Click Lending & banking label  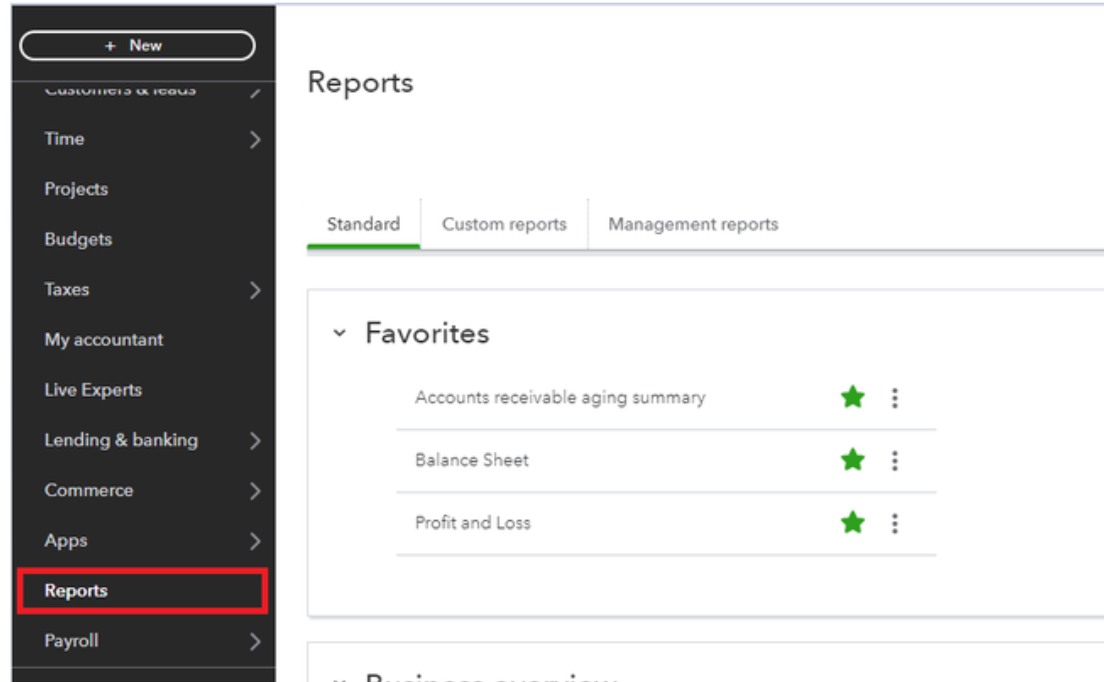pyautogui.click(x=121, y=441)
